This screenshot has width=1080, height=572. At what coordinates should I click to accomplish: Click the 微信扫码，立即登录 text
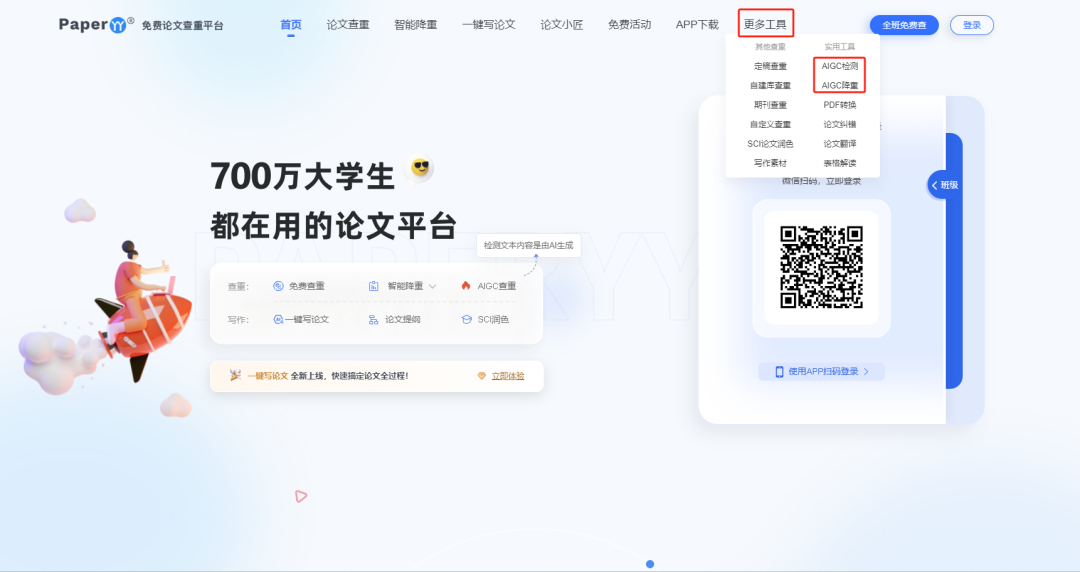point(821,181)
